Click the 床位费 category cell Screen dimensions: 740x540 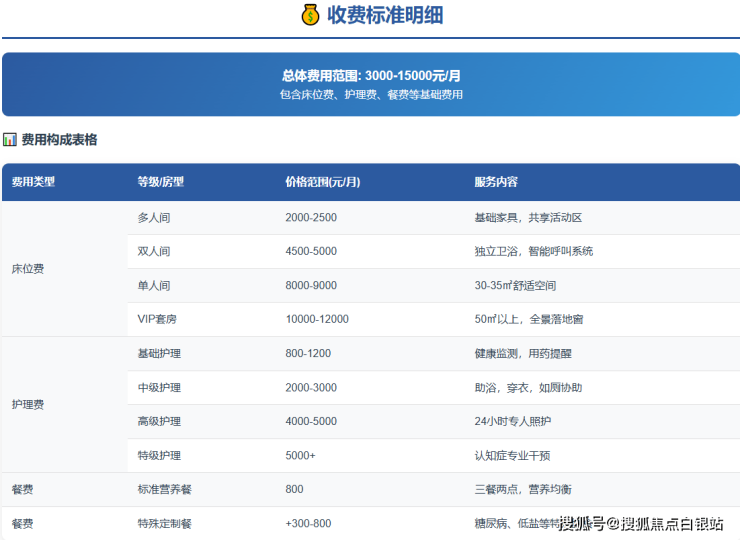tap(28, 269)
